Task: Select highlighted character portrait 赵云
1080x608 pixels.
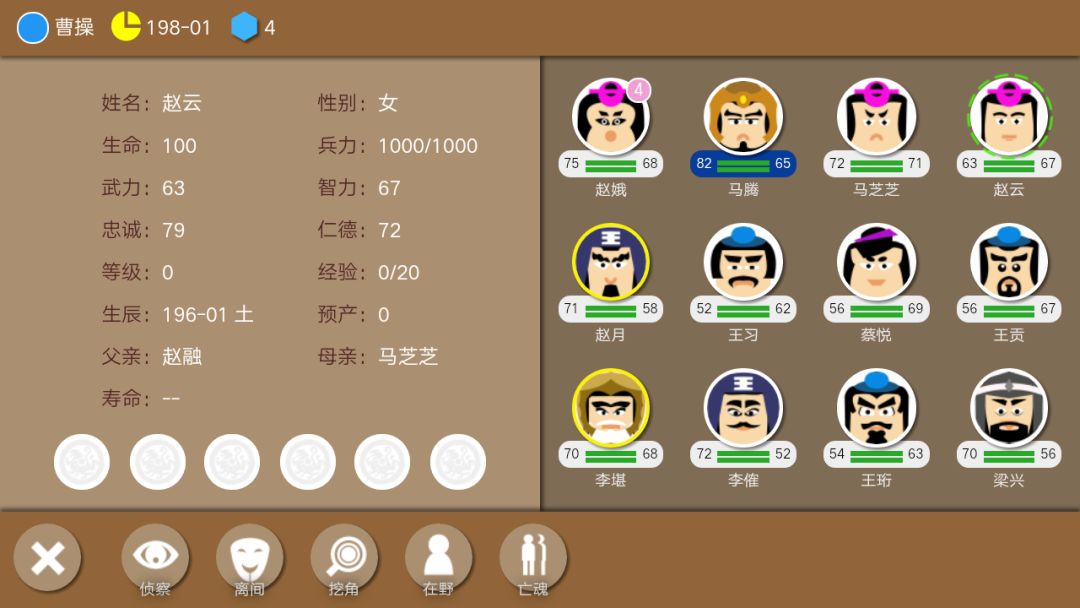Action: [x=1009, y=117]
